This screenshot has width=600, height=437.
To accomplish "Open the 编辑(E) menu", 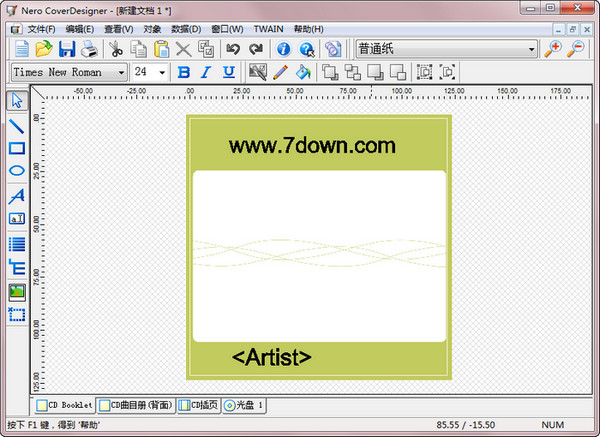I will (x=80, y=29).
